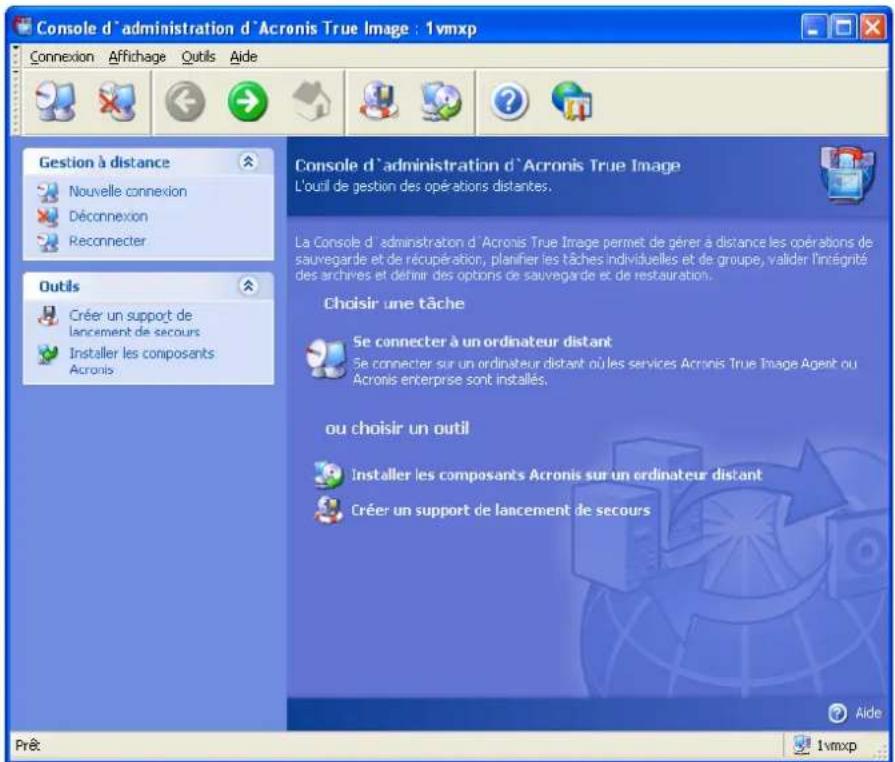
Task: Open the Connexion menu
Action: (x=62, y=57)
